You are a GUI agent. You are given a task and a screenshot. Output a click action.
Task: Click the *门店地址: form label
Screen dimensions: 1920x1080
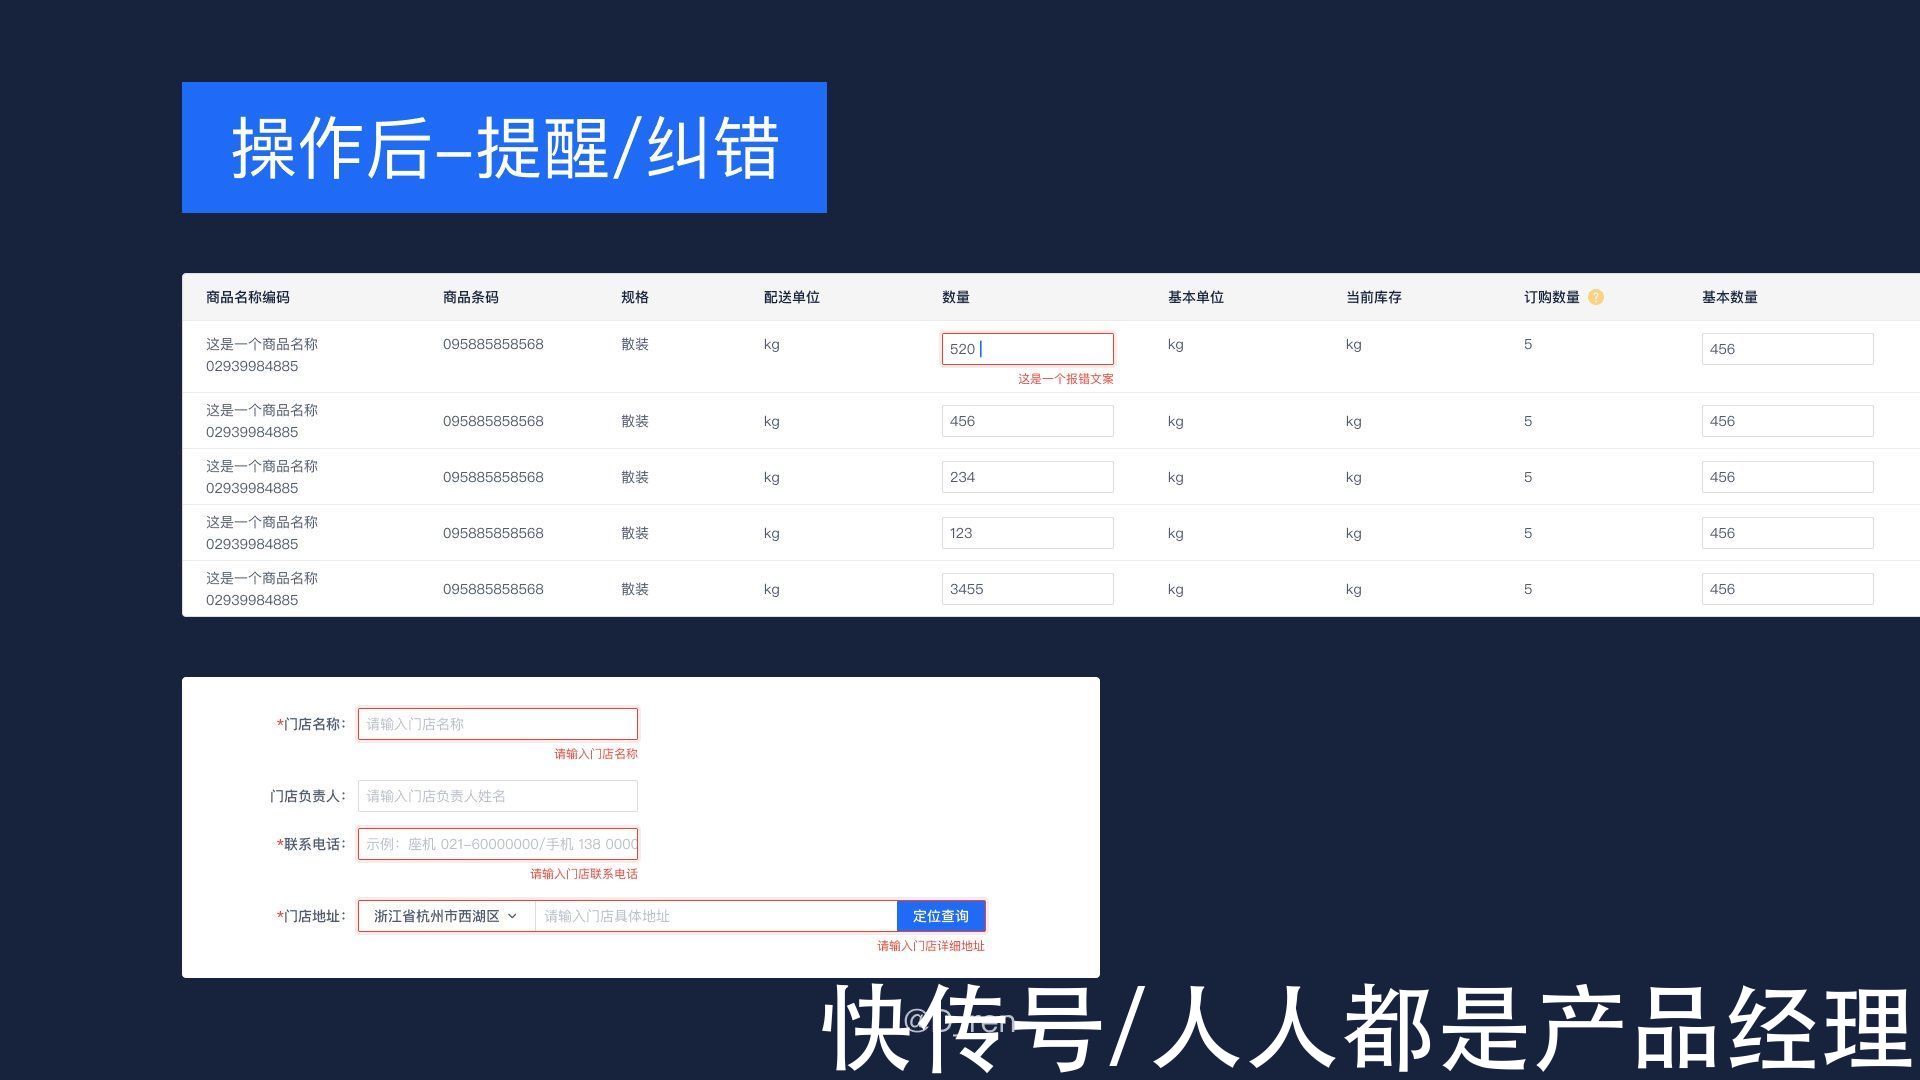[x=312, y=916]
